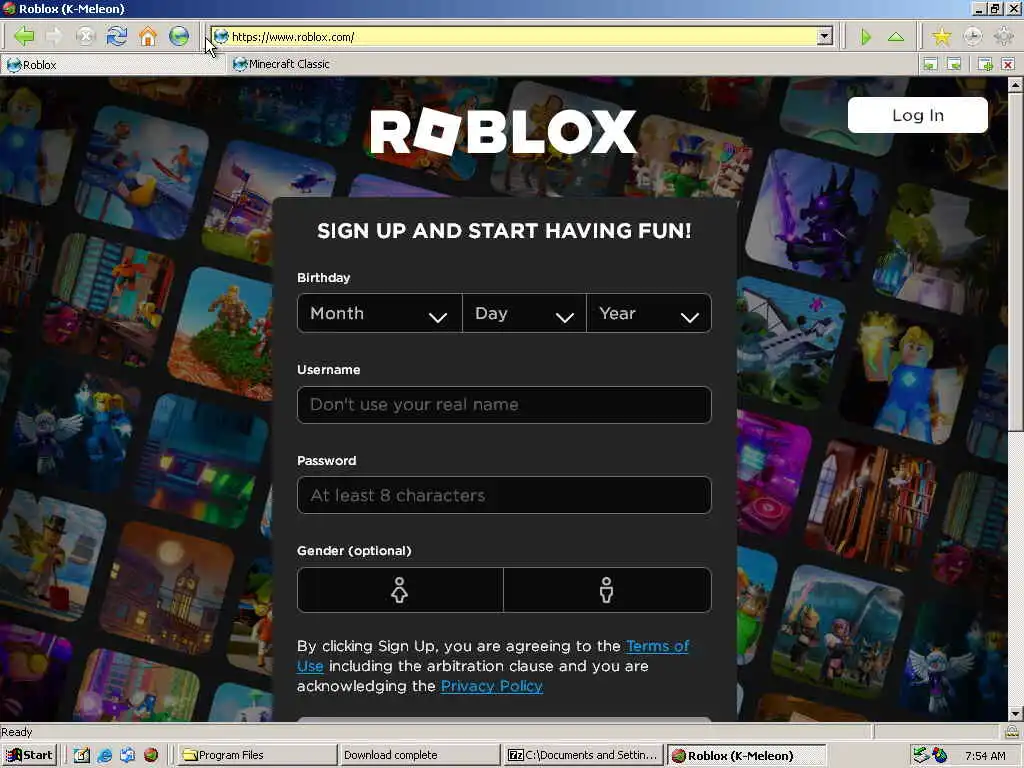Viewport: 1024px width, 768px height.
Task: Click the globe Search icon in toolbar
Action: (x=179, y=36)
